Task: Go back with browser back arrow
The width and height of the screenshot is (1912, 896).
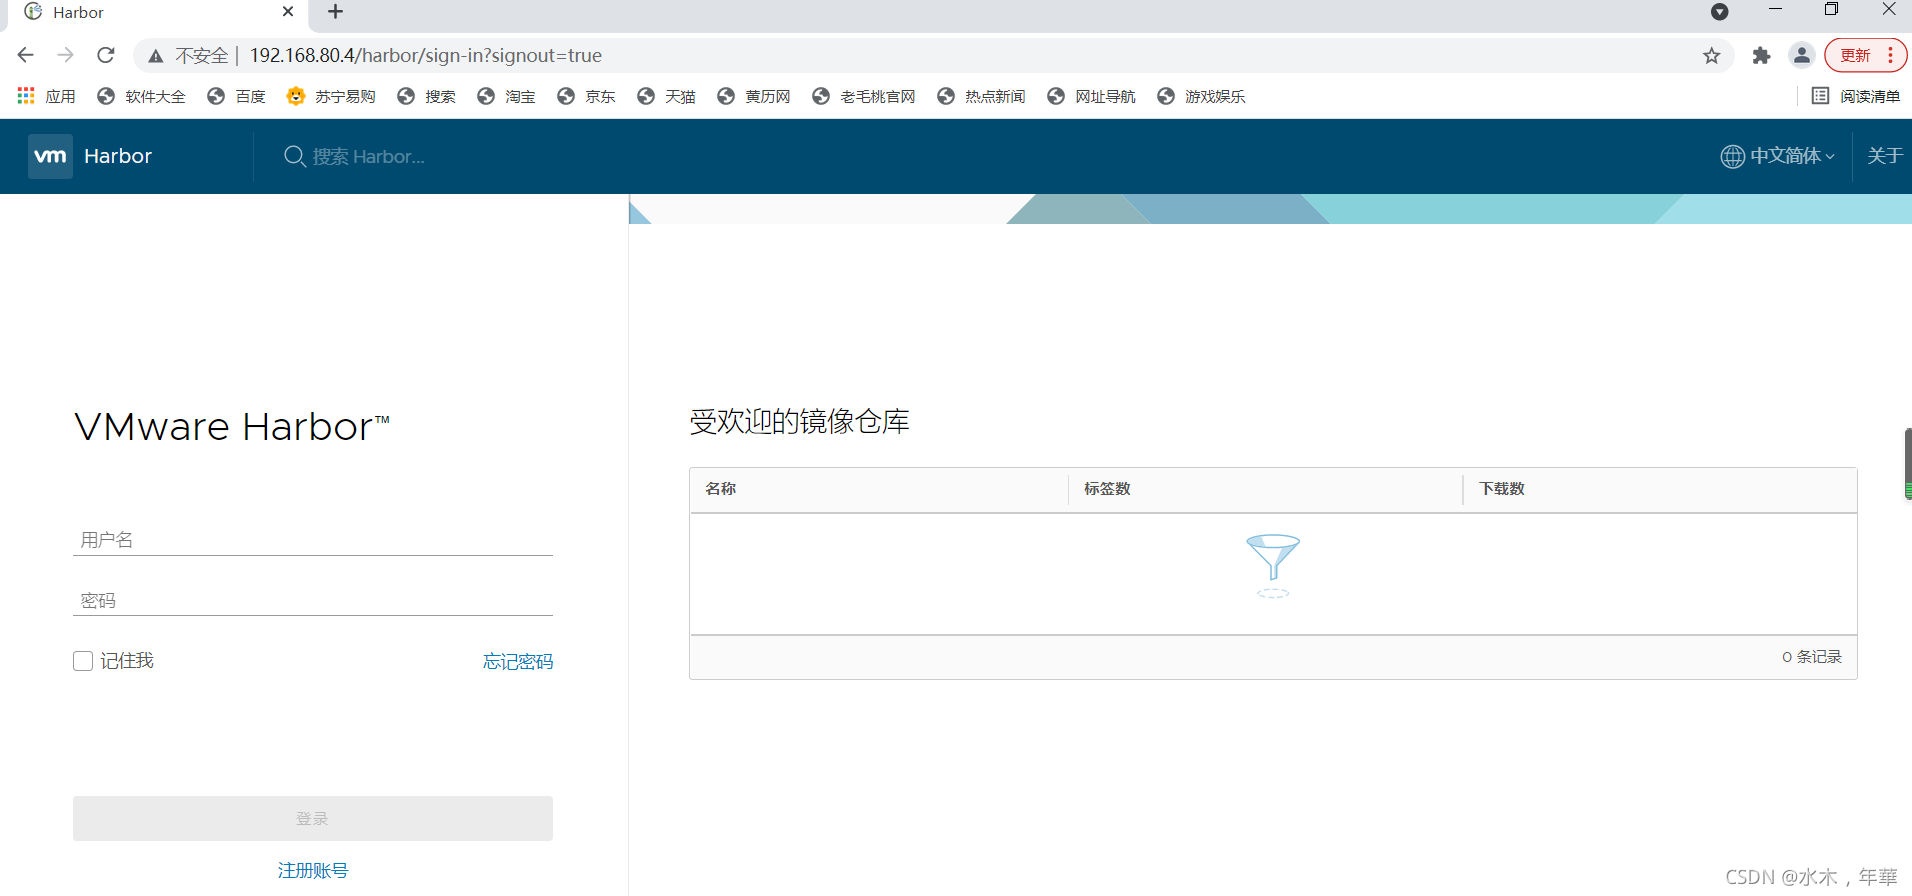Action: pos(26,55)
